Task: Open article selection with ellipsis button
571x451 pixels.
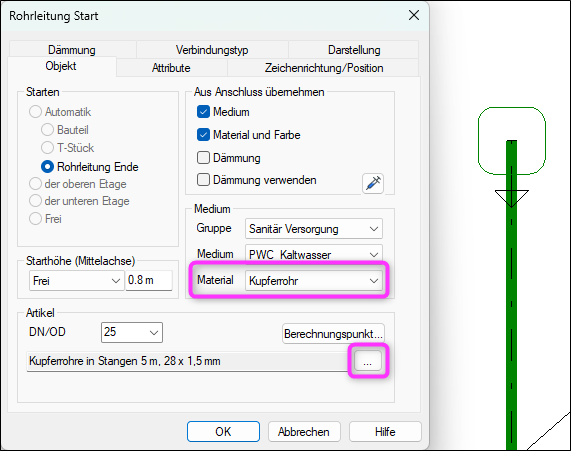Action: 368,361
